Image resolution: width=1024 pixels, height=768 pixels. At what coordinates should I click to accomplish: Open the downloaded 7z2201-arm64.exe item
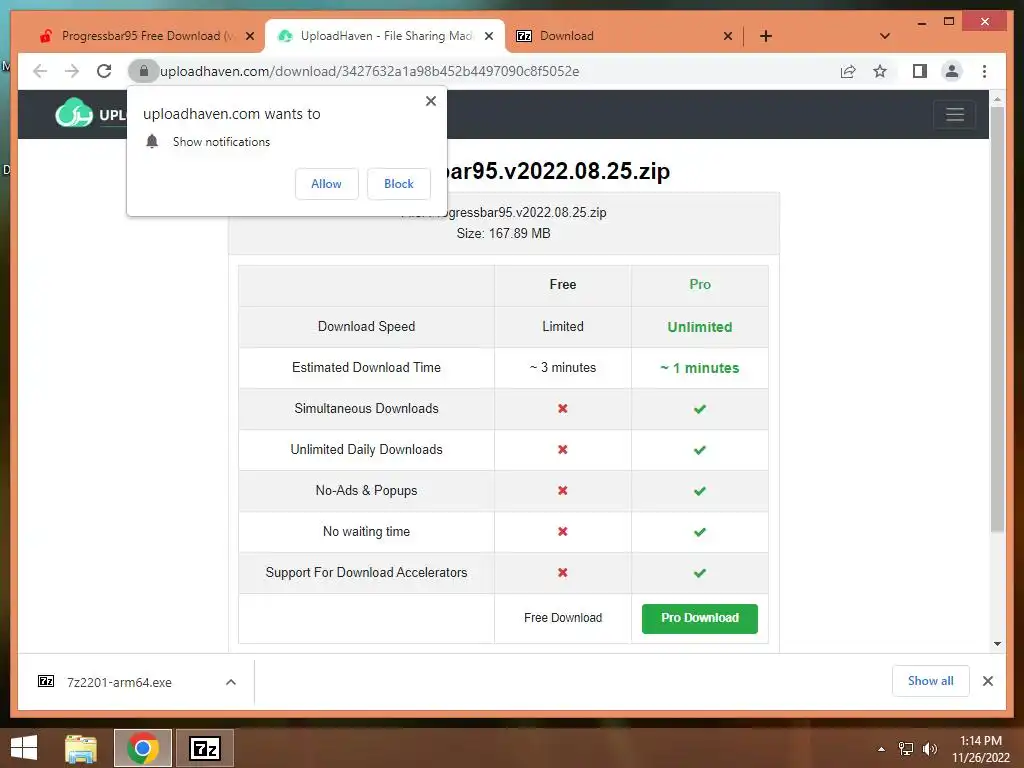point(119,682)
